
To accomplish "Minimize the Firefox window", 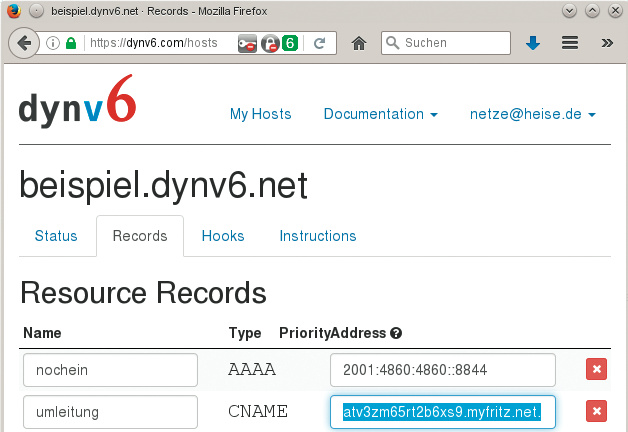I will [569, 11].
